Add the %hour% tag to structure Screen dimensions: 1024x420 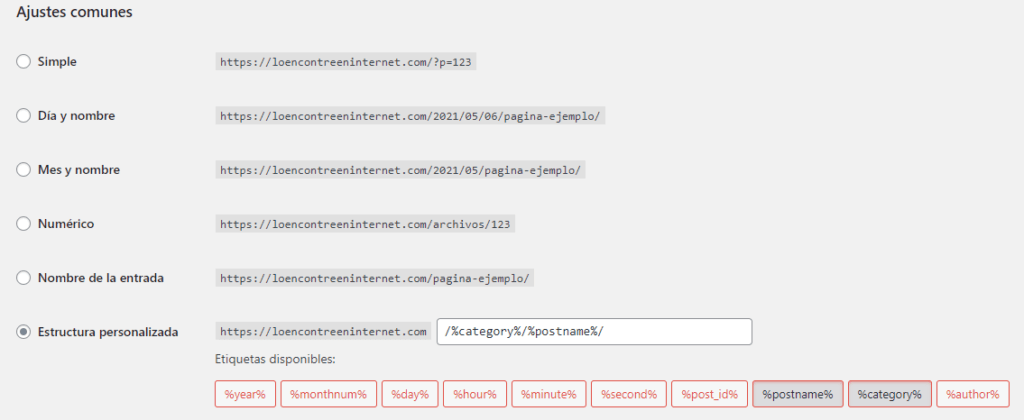[x=474, y=395]
